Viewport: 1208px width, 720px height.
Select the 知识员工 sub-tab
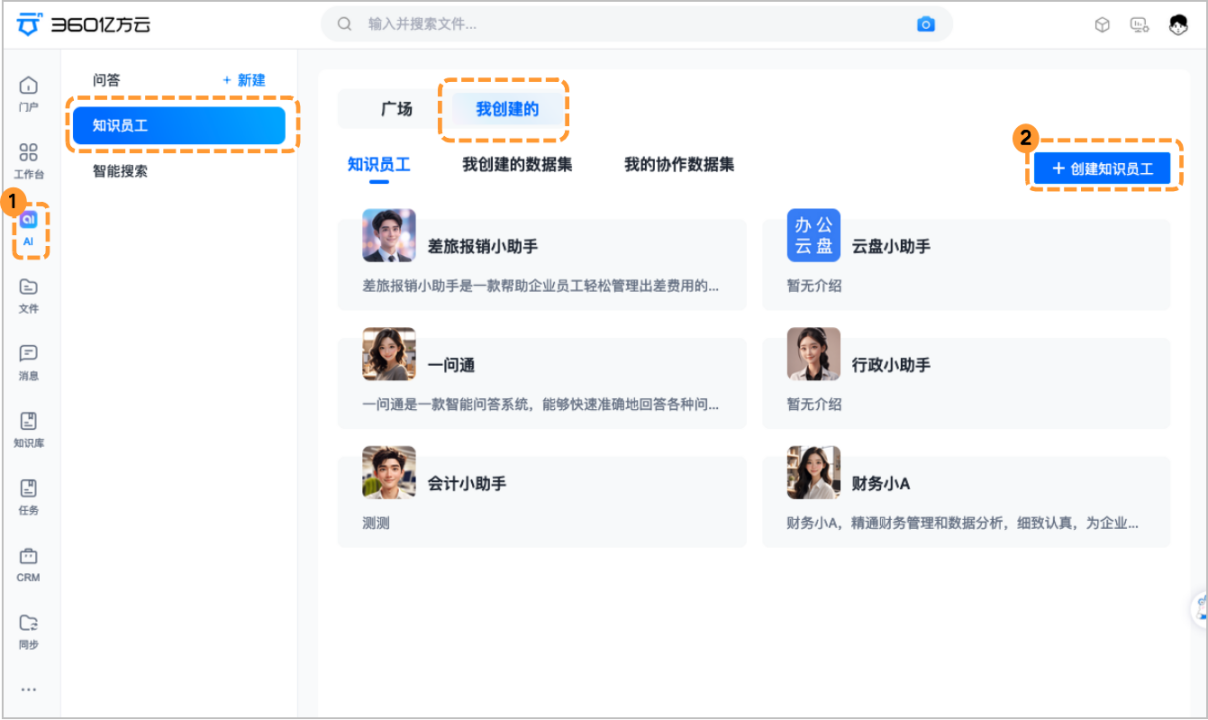click(379, 165)
